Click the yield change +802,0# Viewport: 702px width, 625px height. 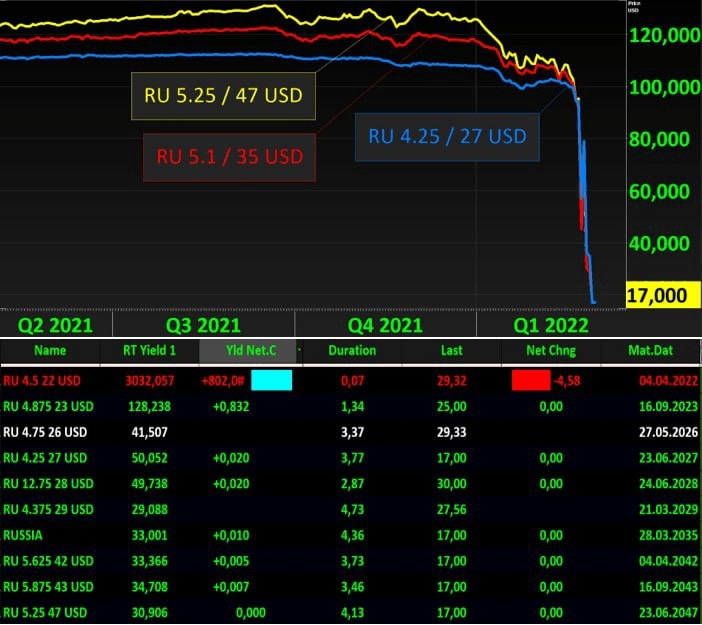click(x=223, y=381)
